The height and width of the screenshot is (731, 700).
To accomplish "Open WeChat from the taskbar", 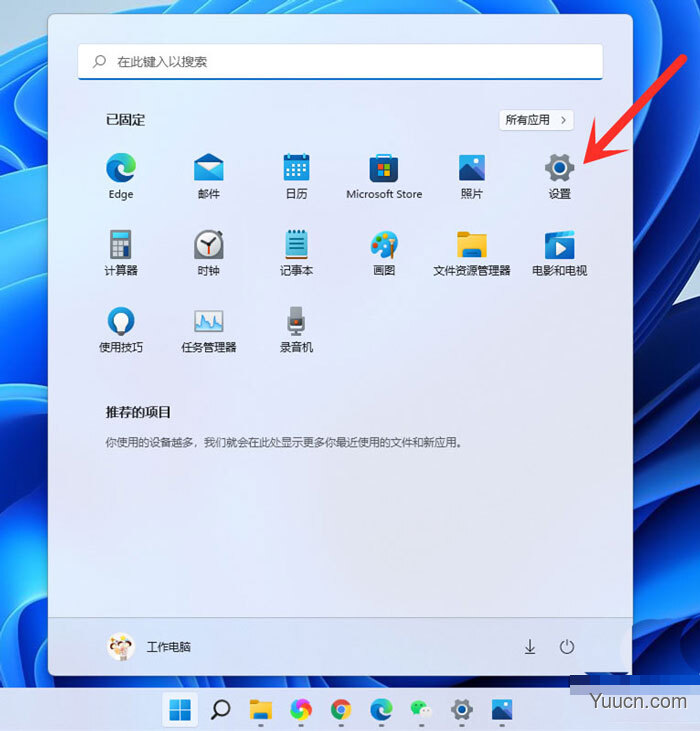I will (x=421, y=710).
